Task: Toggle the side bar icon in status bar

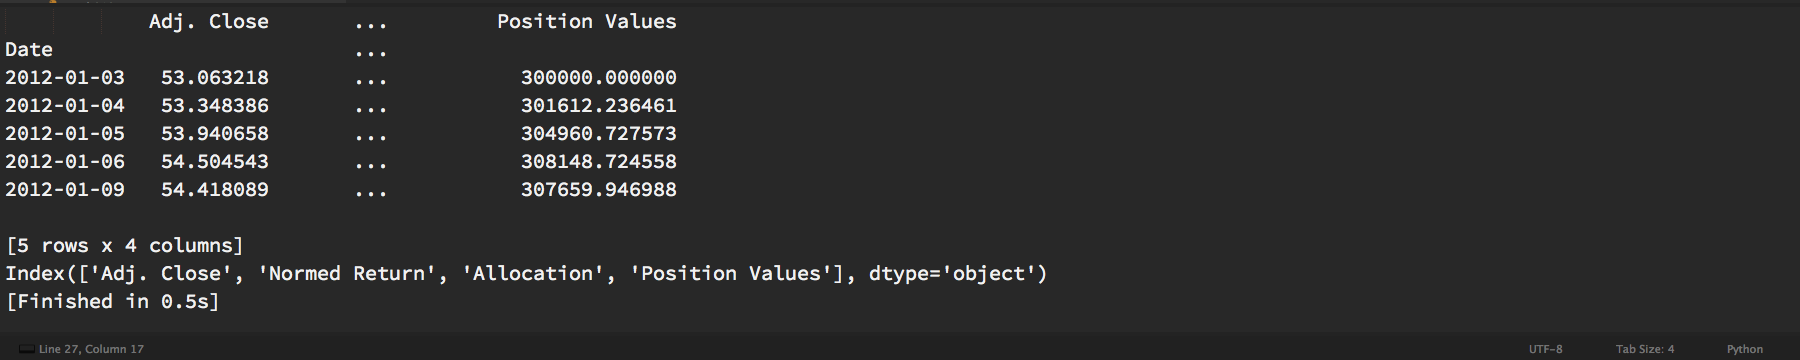Action: (27, 349)
